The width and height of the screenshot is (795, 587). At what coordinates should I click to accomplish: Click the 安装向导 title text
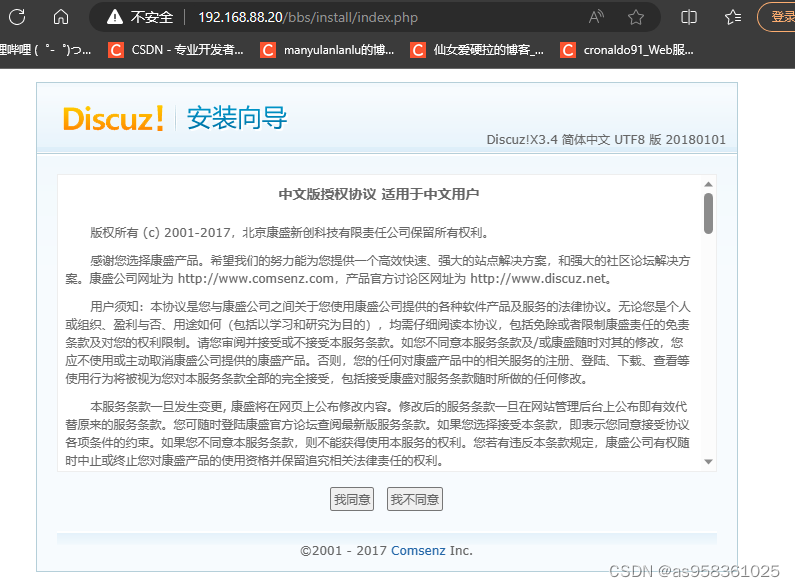[x=237, y=118]
